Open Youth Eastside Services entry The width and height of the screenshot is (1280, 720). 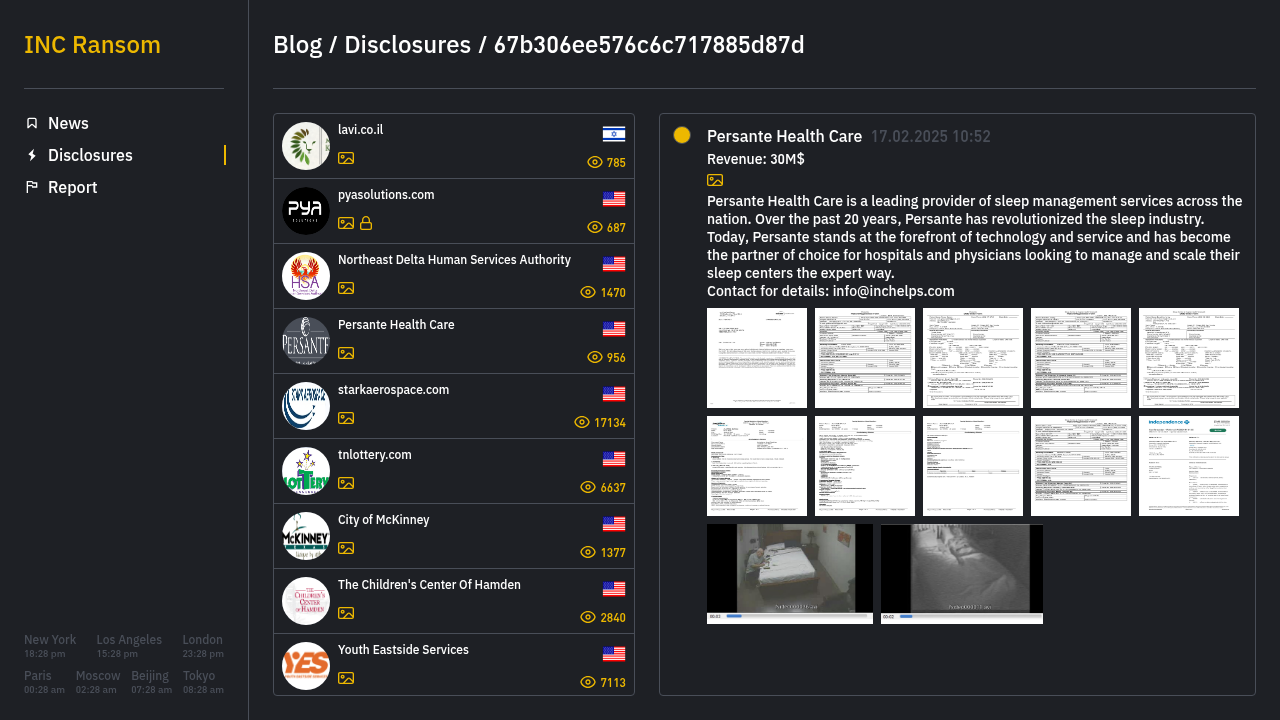[x=454, y=665]
